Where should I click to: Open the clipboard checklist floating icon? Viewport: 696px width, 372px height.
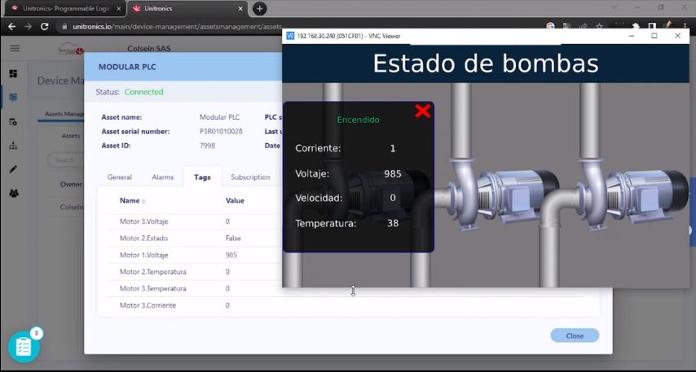pyautogui.click(x=24, y=347)
